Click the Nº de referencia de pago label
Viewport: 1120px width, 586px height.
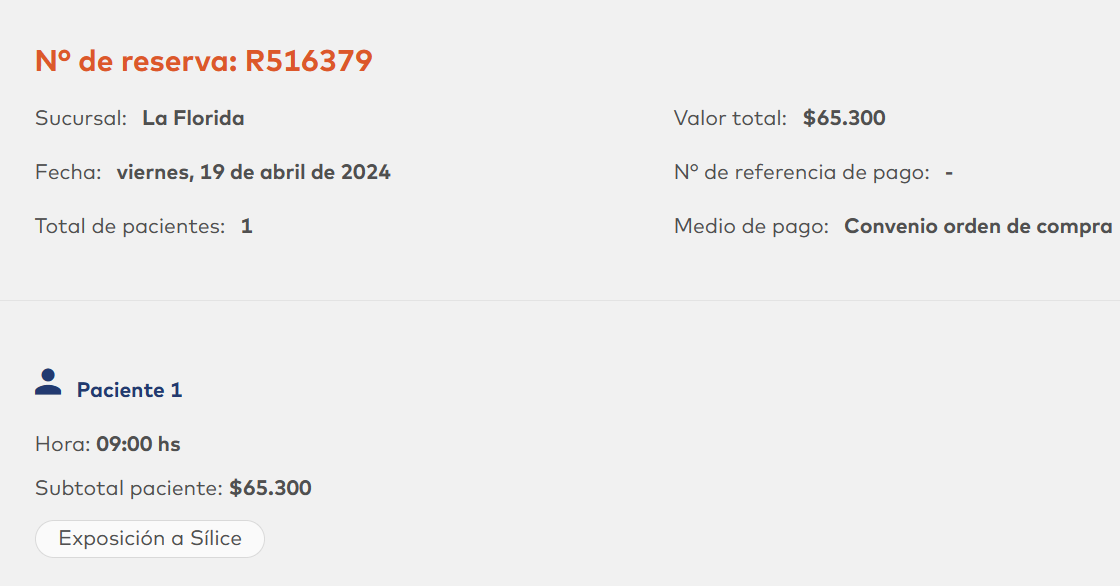tap(802, 172)
